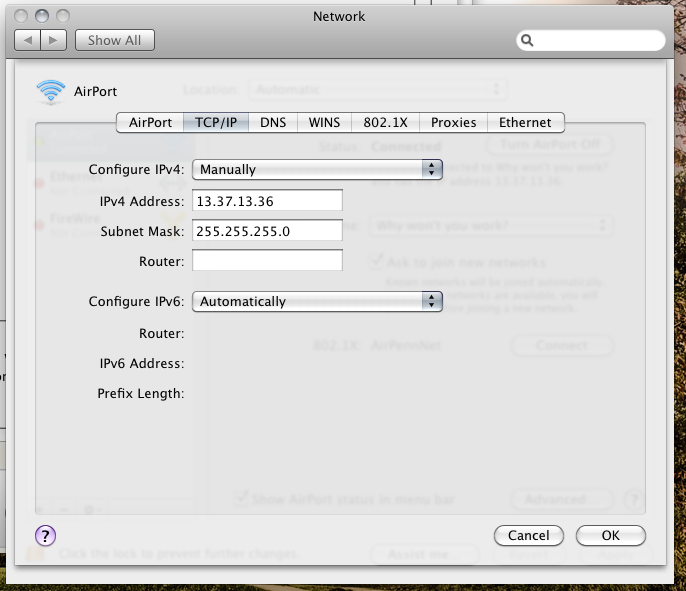This screenshot has width=686, height=591.
Task: Click the AirPort Wi-Fi icon
Action: tap(51, 91)
